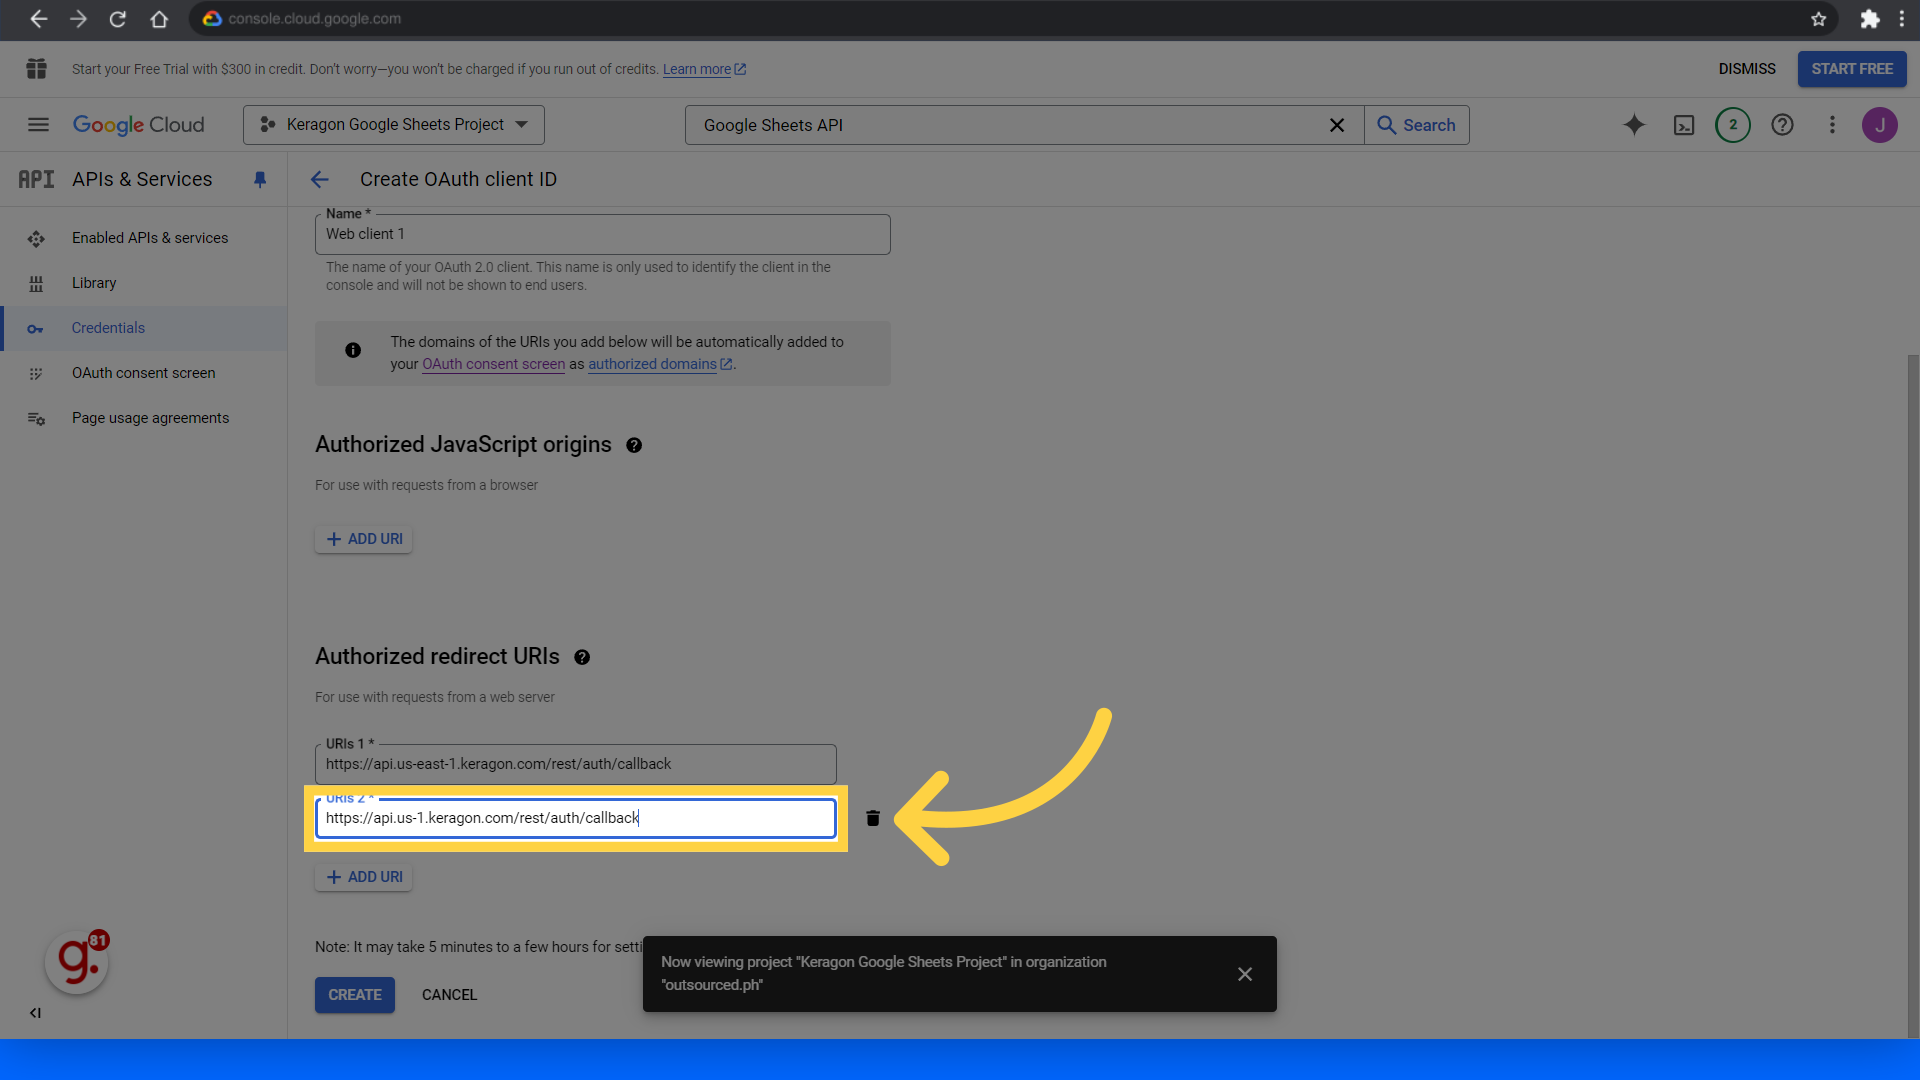Click the Search button
The image size is (1920, 1080).
click(1417, 125)
